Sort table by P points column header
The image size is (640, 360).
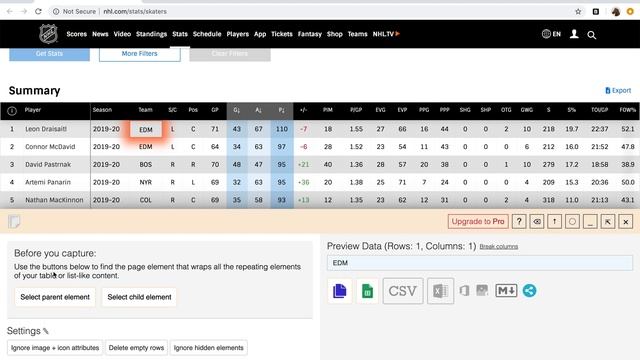tap(282, 110)
